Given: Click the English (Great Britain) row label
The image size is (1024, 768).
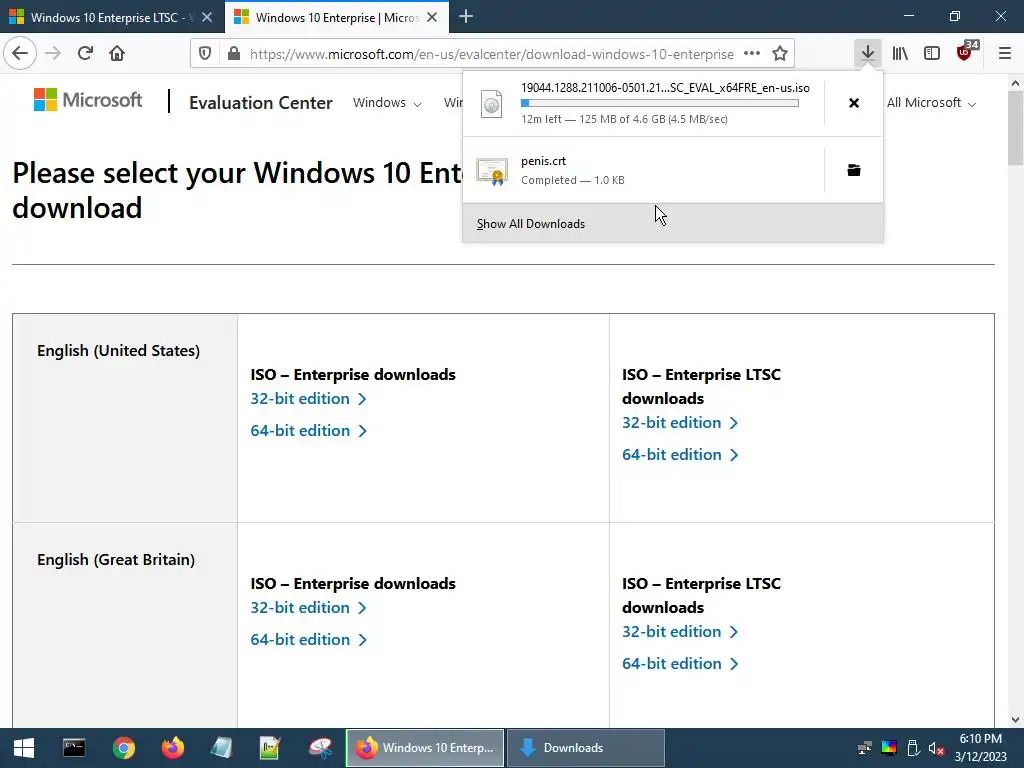Looking at the screenshot, I should (x=116, y=560).
